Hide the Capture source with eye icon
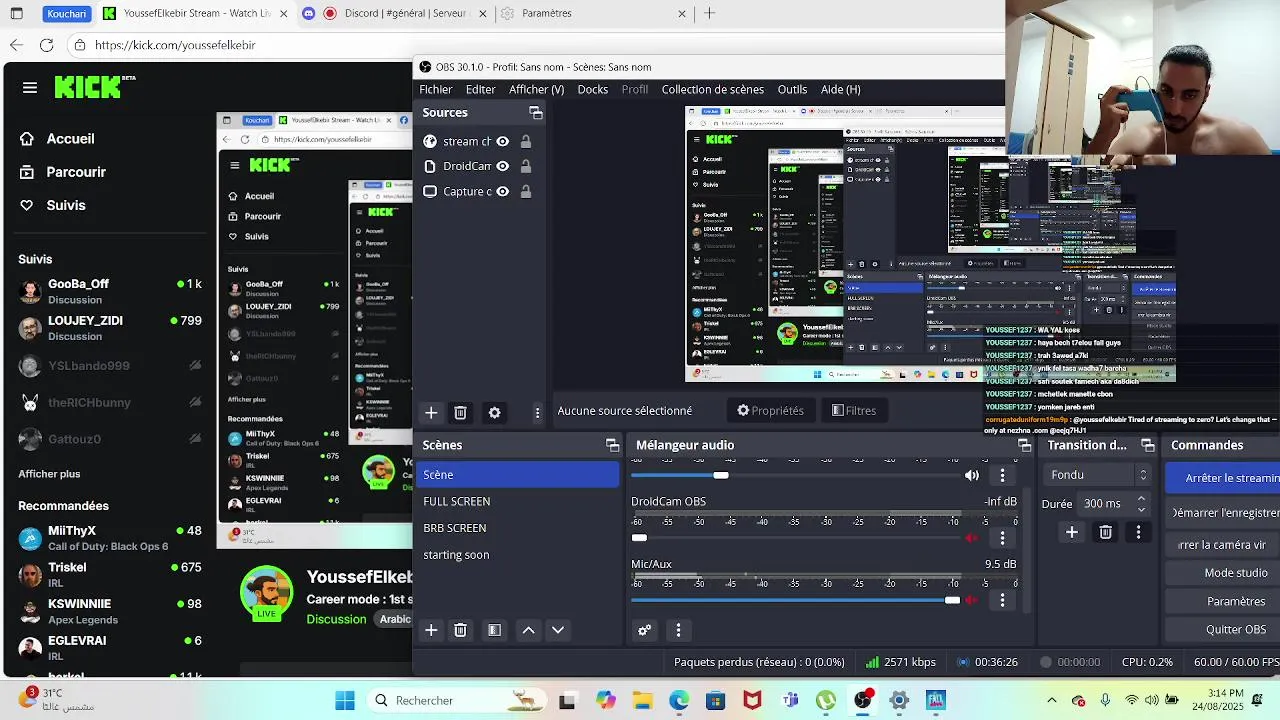This screenshot has width=1280, height=720. click(x=502, y=191)
